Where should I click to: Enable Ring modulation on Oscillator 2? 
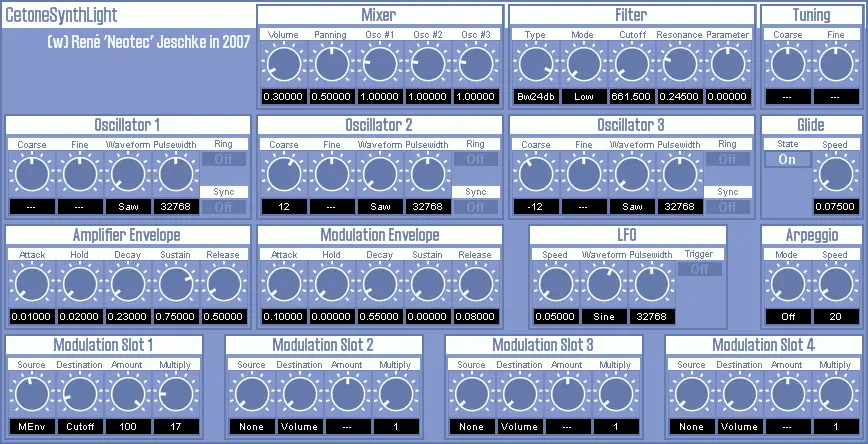pyautogui.click(x=476, y=159)
